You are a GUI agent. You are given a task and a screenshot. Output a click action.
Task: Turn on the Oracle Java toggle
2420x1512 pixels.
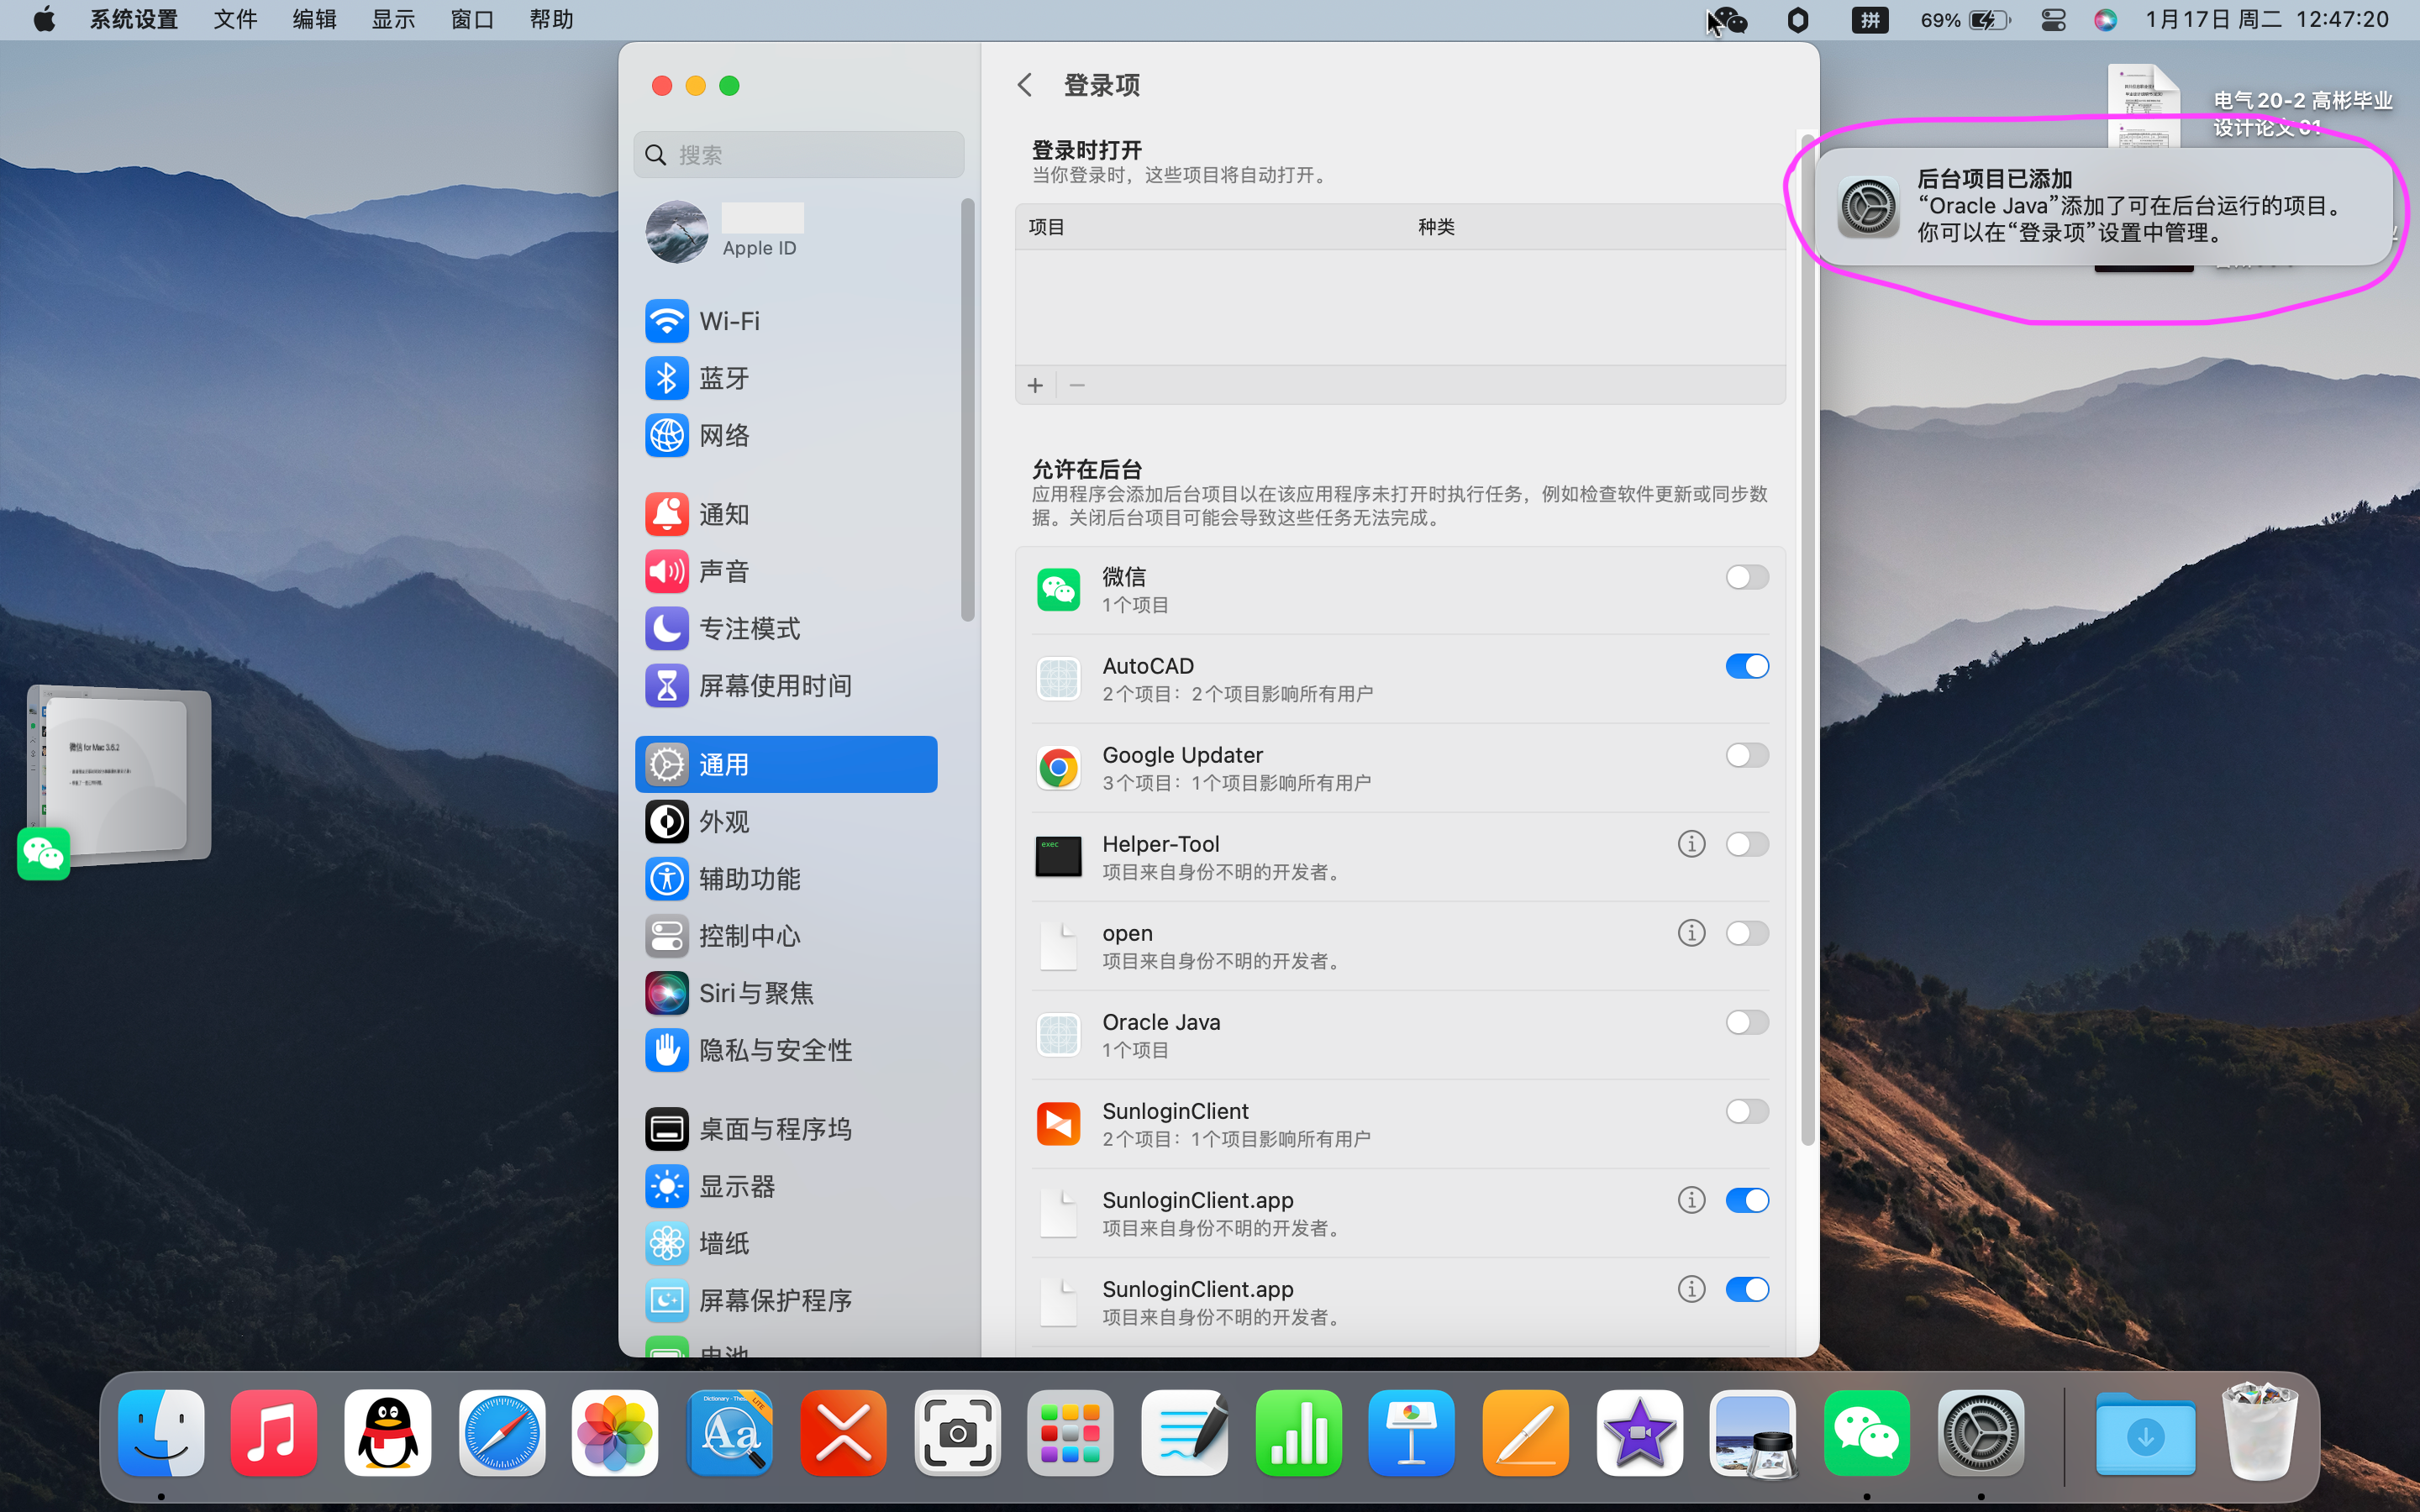pyautogui.click(x=1746, y=1022)
